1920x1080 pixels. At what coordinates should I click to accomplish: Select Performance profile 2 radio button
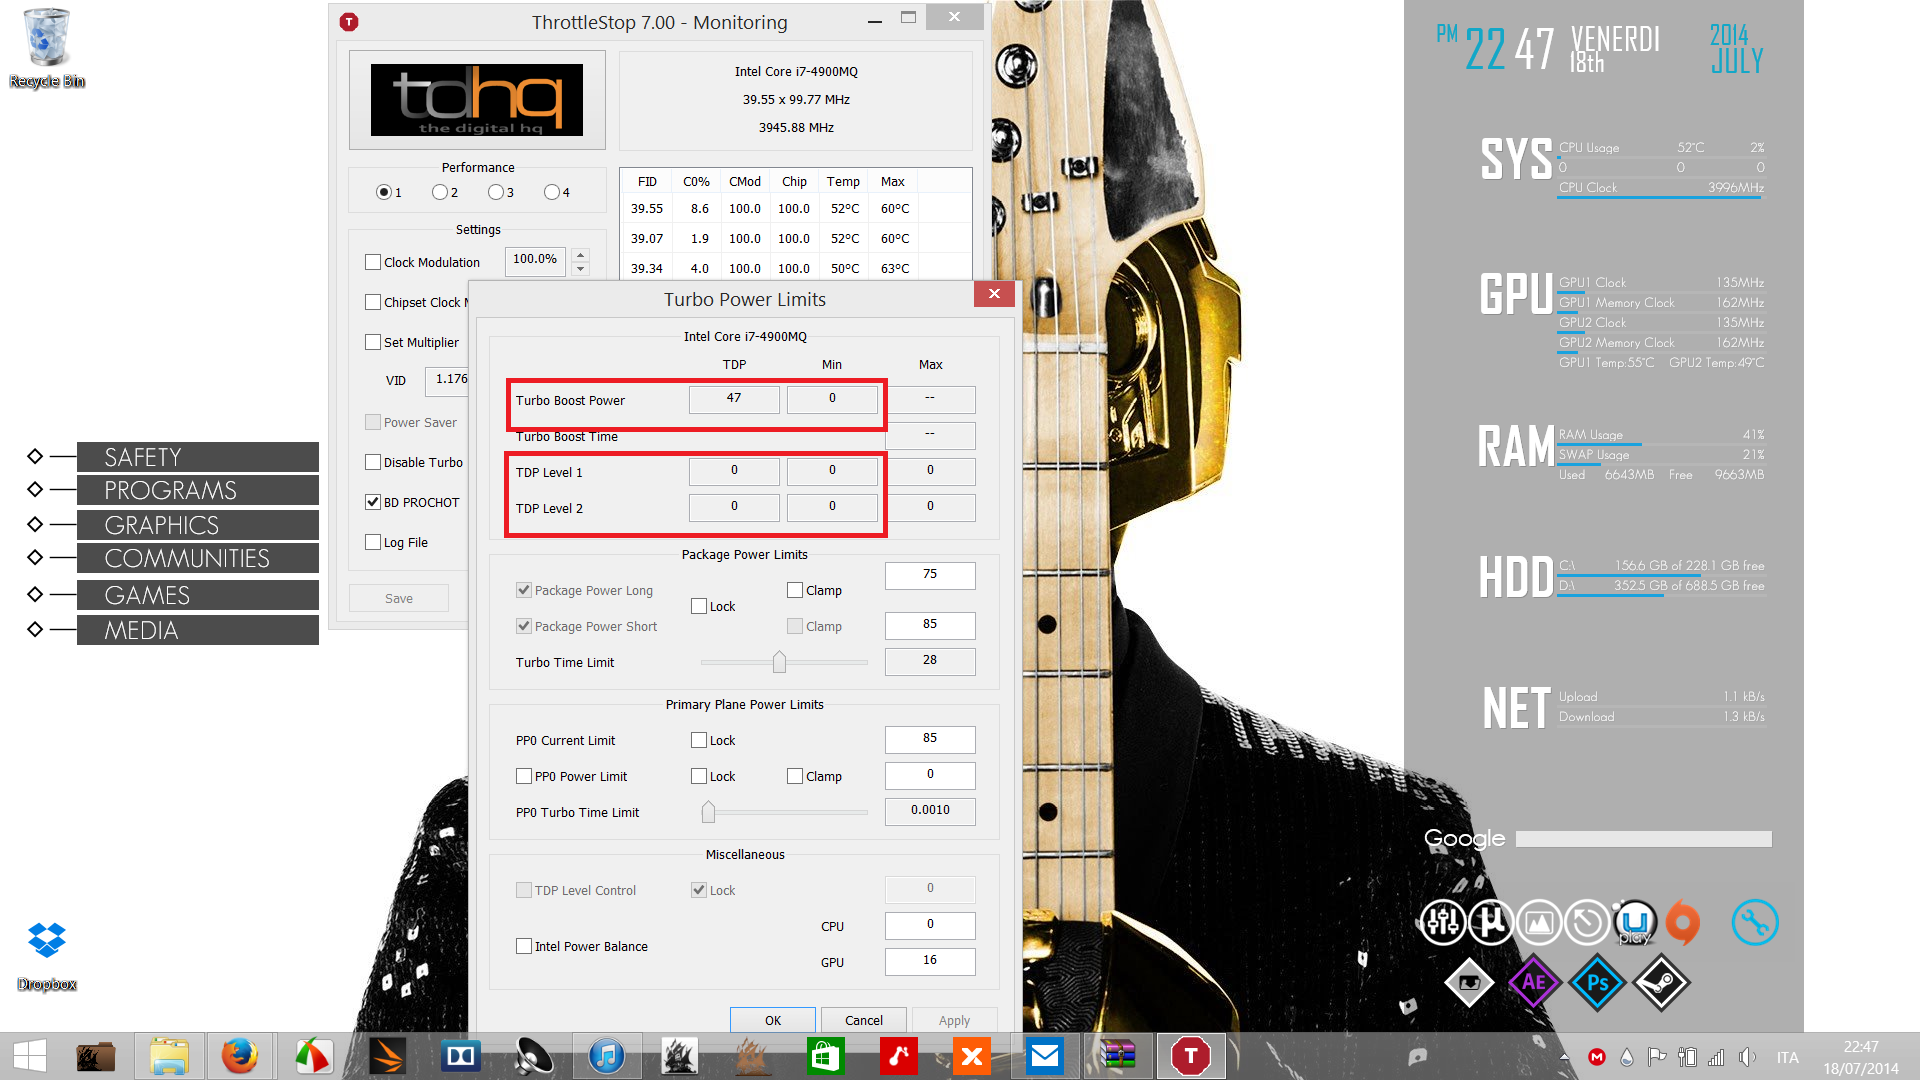(x=439, y=192)
